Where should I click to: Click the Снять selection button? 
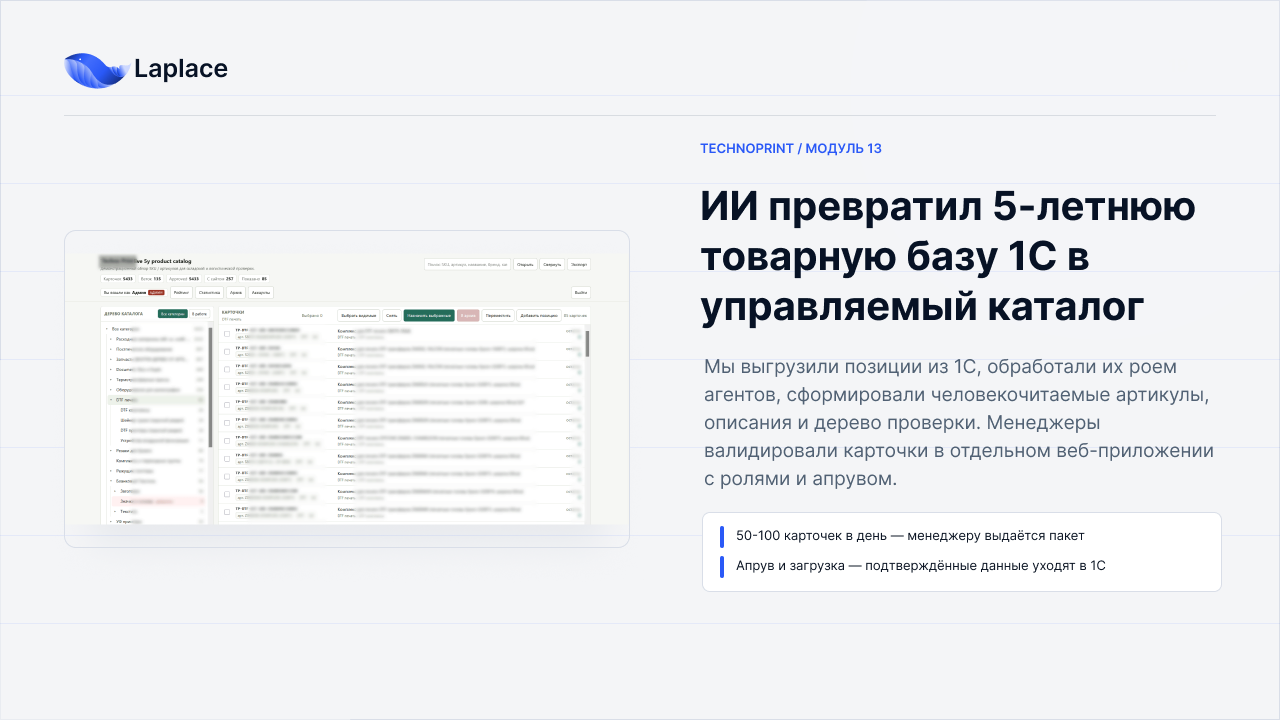(x=392, y=315)
